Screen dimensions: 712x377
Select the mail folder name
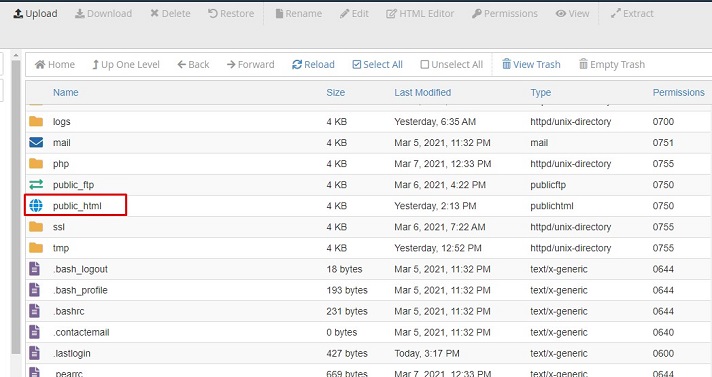pos(62,143)
